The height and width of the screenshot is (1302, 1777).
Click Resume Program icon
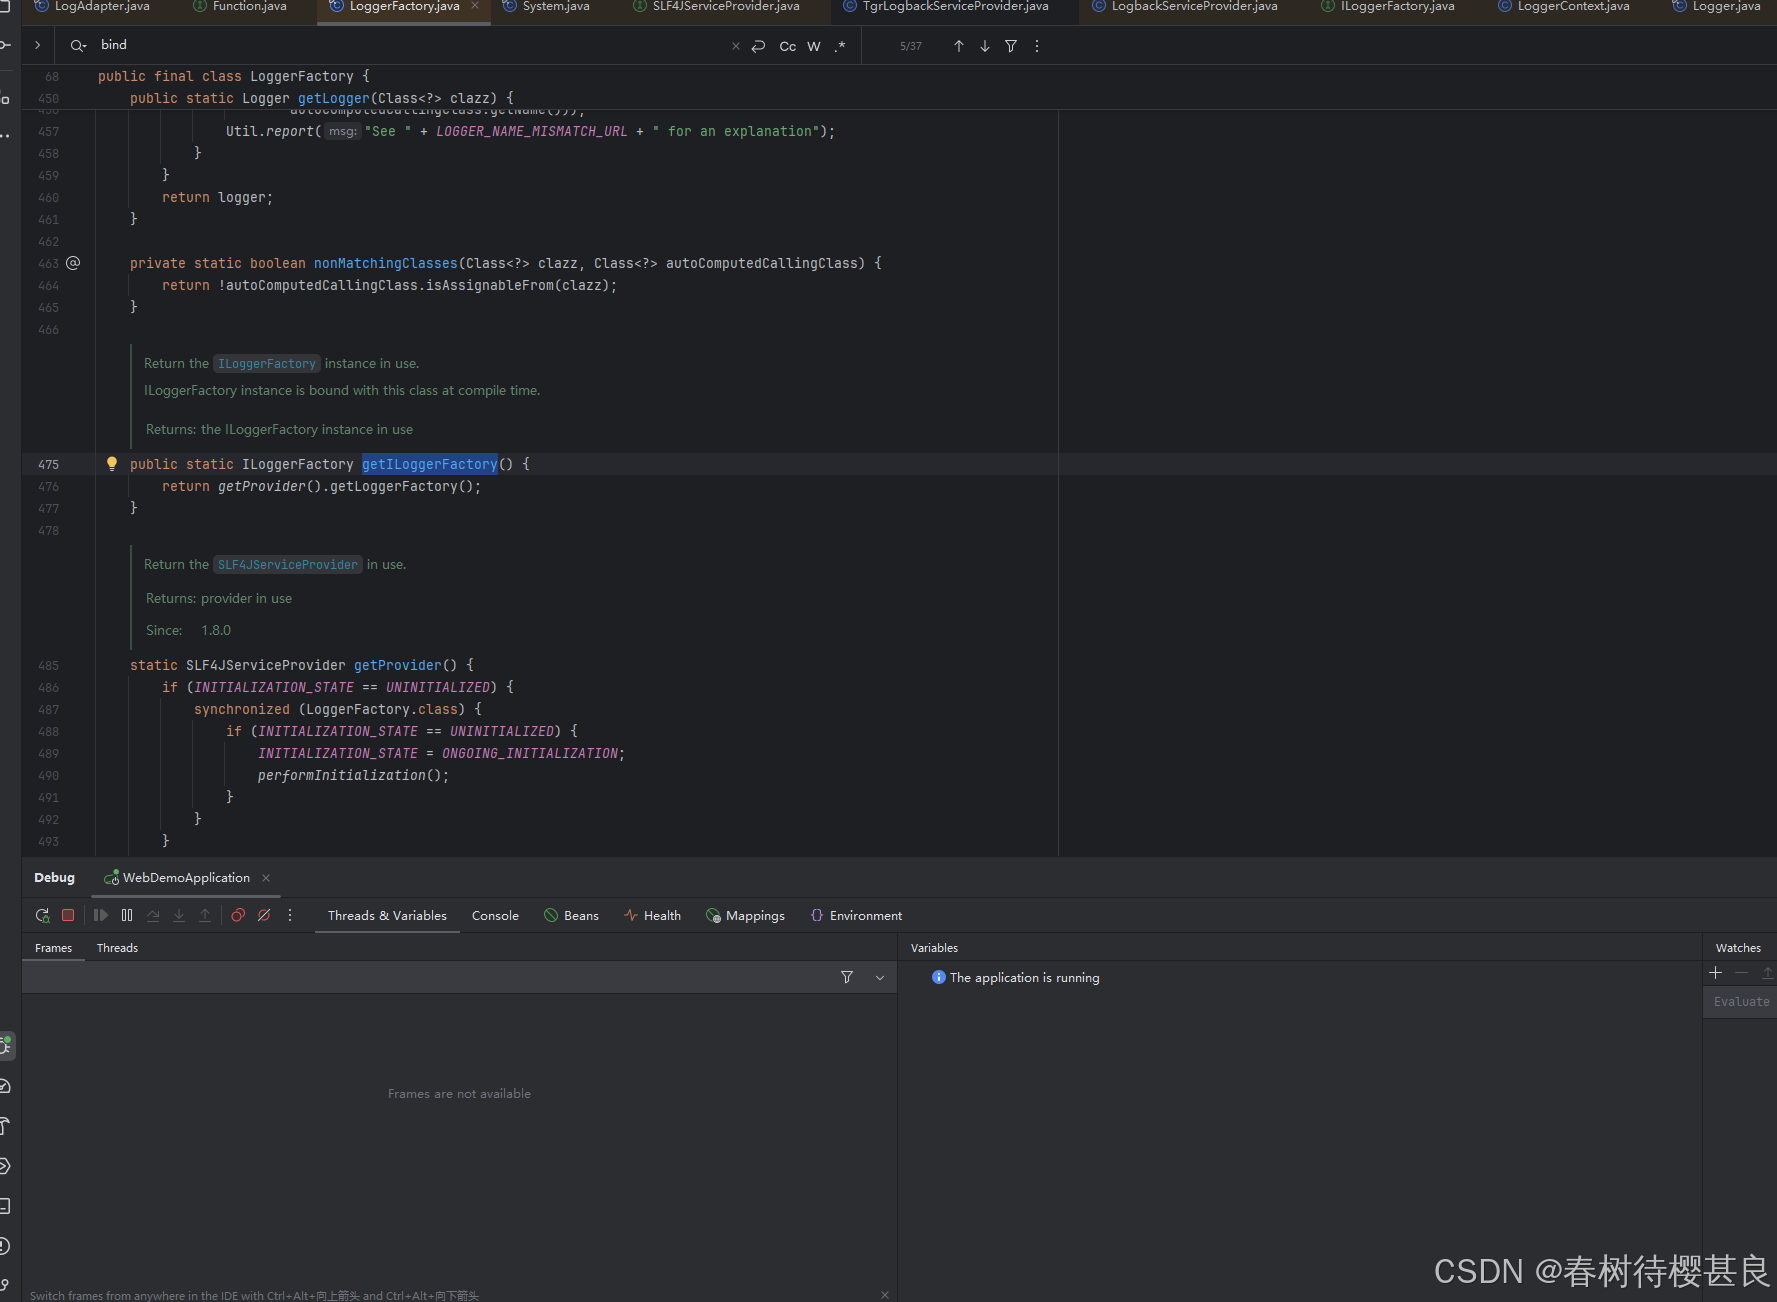point(101,915)
